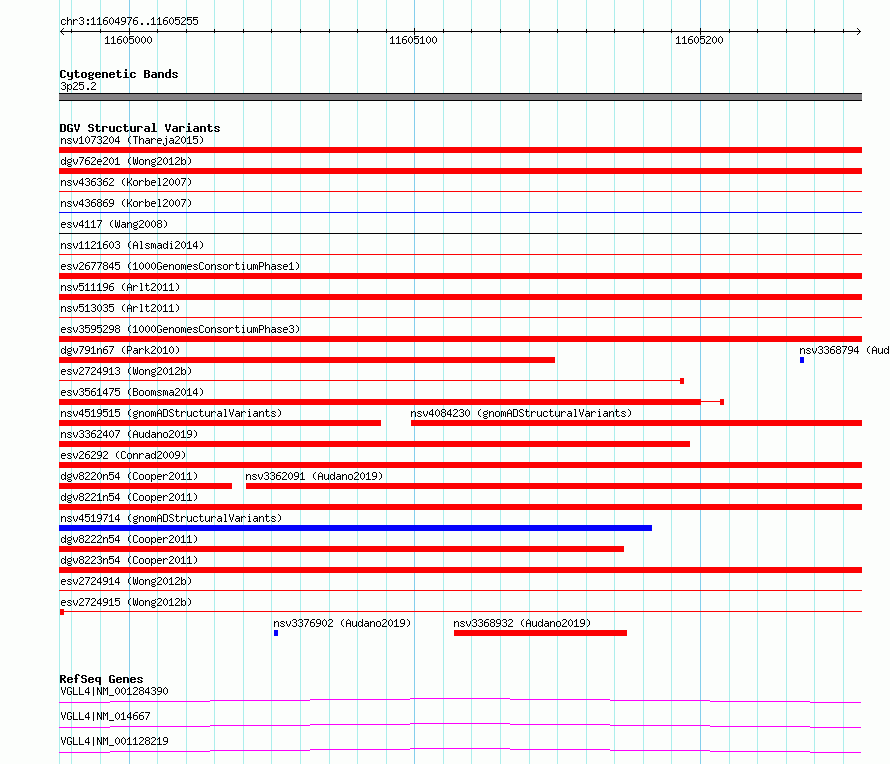Click the red start marker of esv2724915

pyautogui.click(x=62, y=612)
